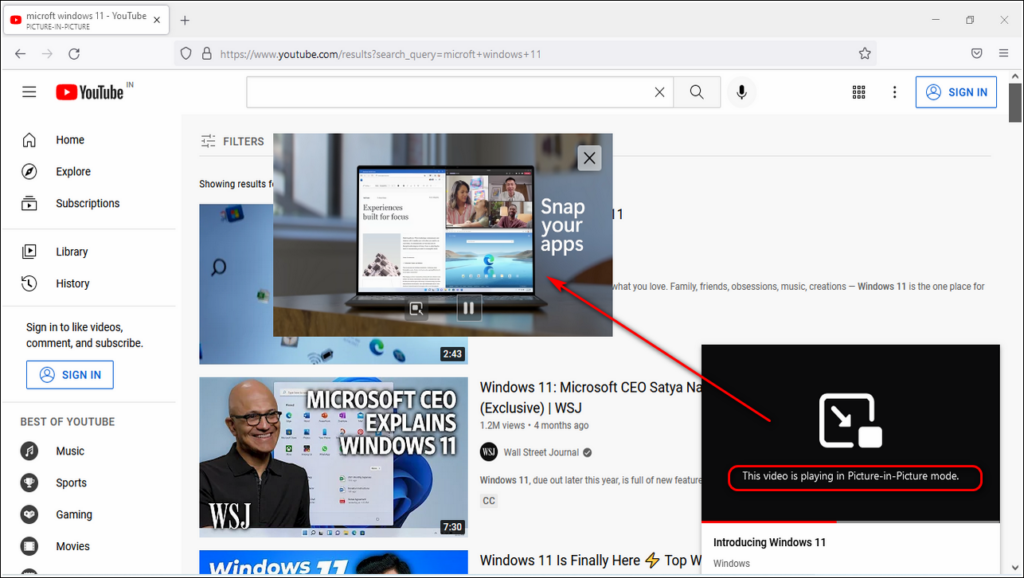This screenshot has width=1024, height=578.
Task: Click the PiP icon in miniplayer
Action: pyautogui.click(x=850, y=421)
